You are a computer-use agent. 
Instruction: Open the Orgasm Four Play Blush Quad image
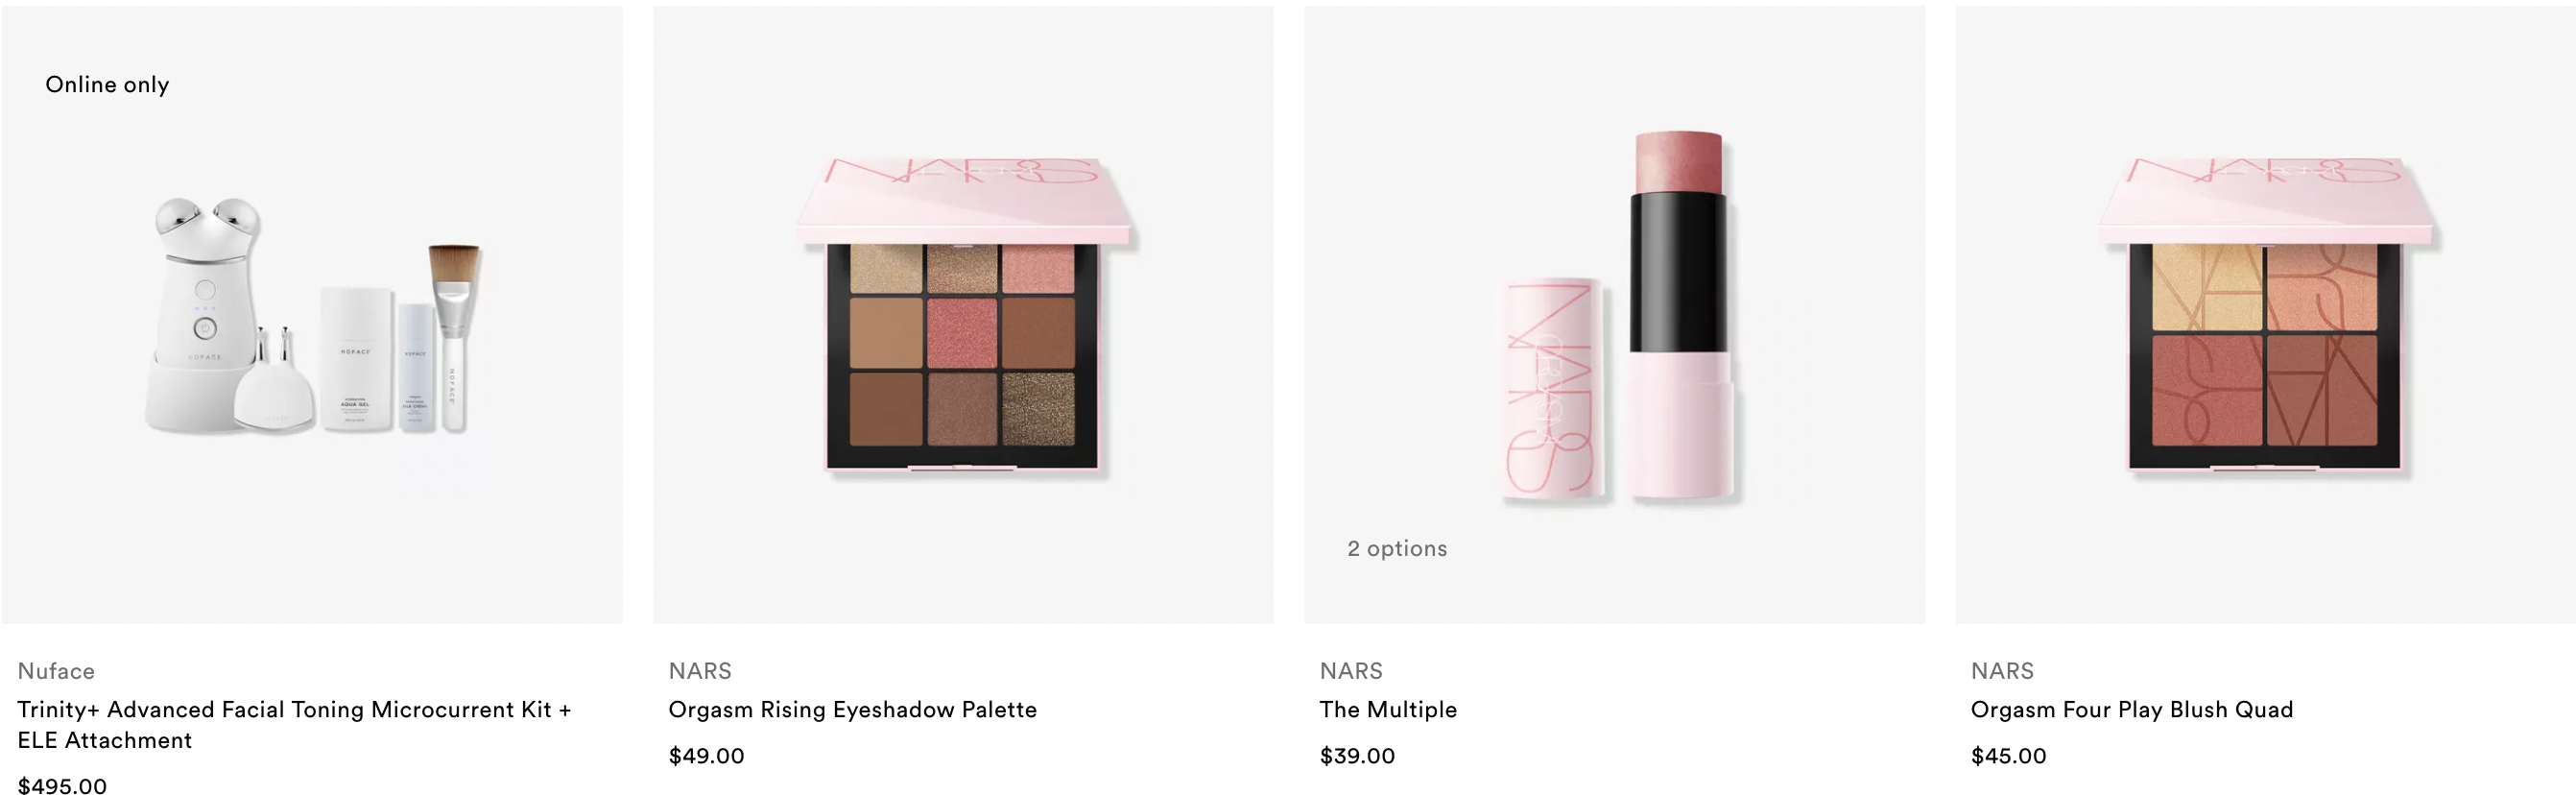point(2266,315)
